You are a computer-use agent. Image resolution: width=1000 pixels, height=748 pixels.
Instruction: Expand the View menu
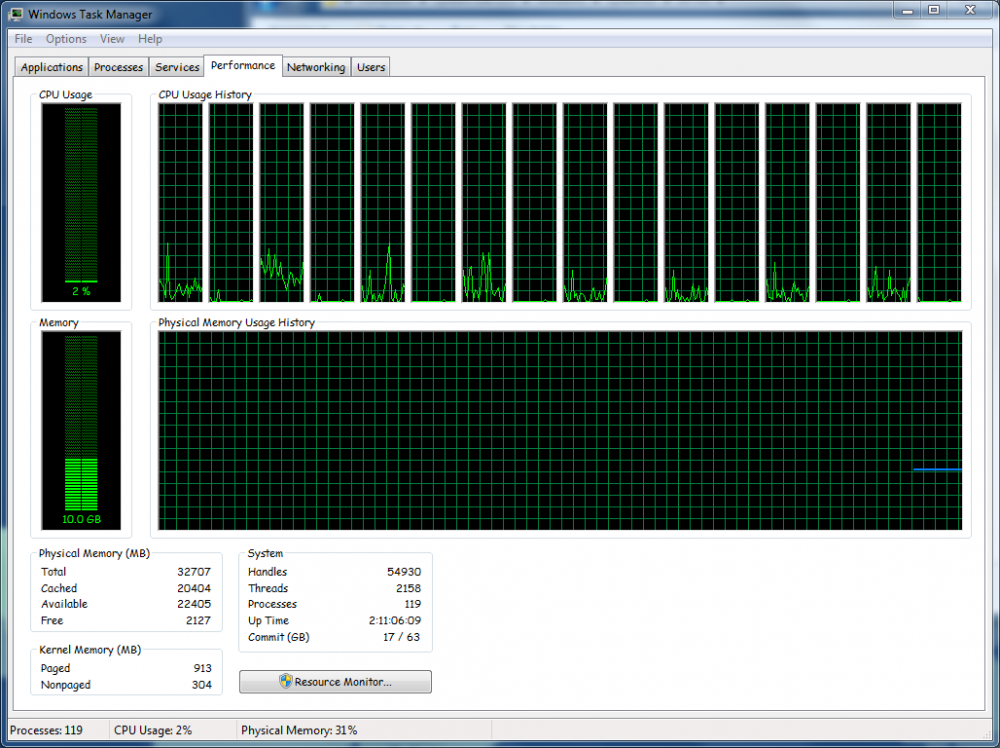112,39
